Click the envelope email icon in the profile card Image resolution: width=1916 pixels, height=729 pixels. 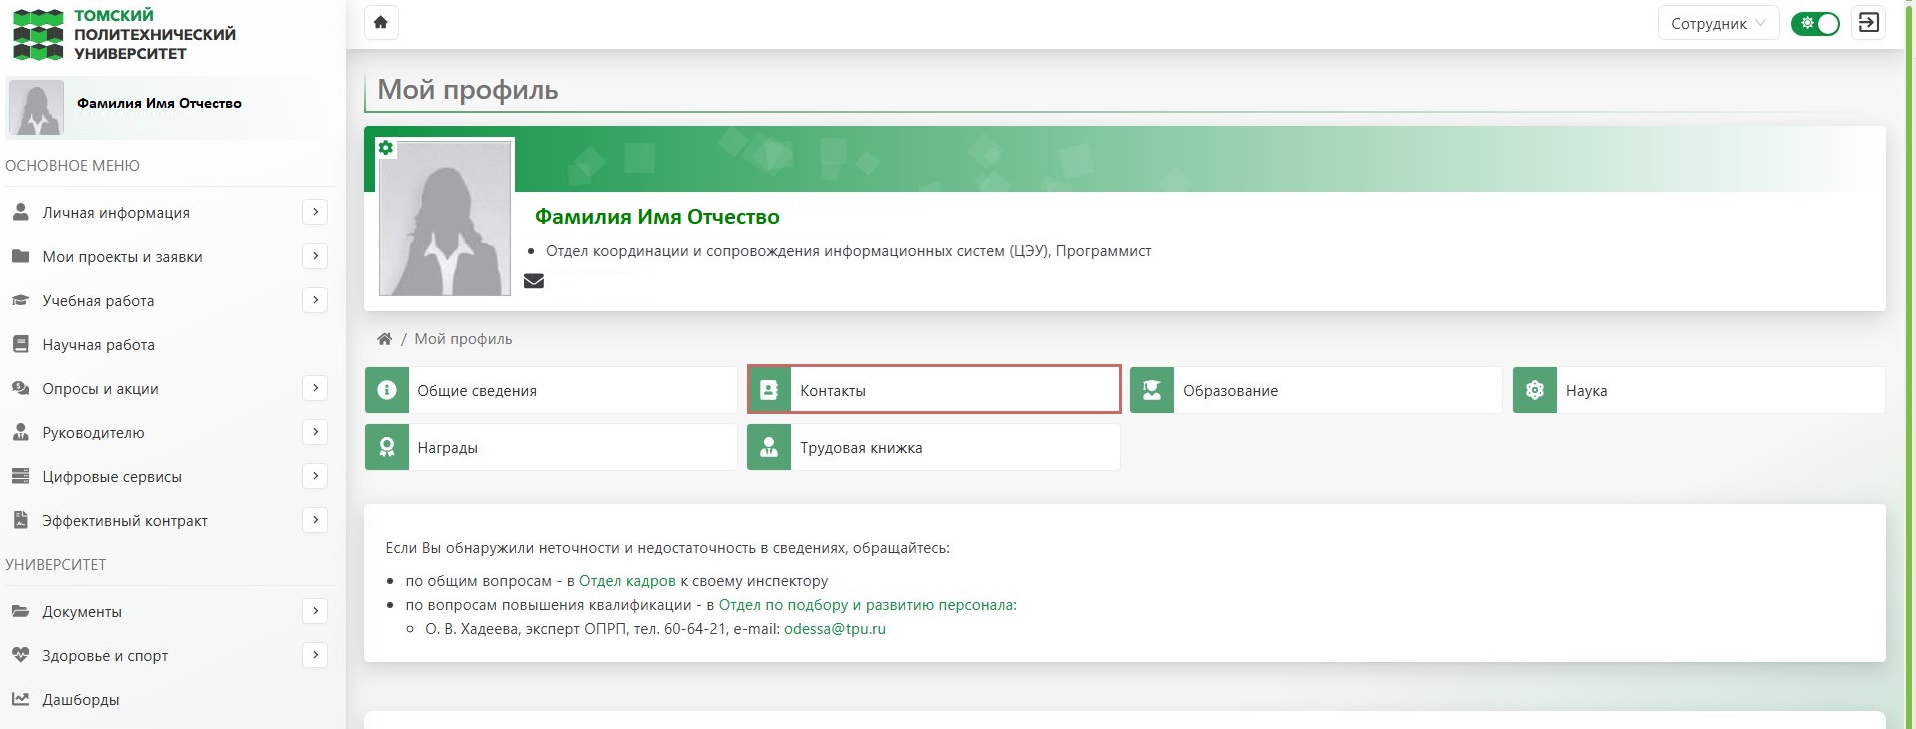534,281
